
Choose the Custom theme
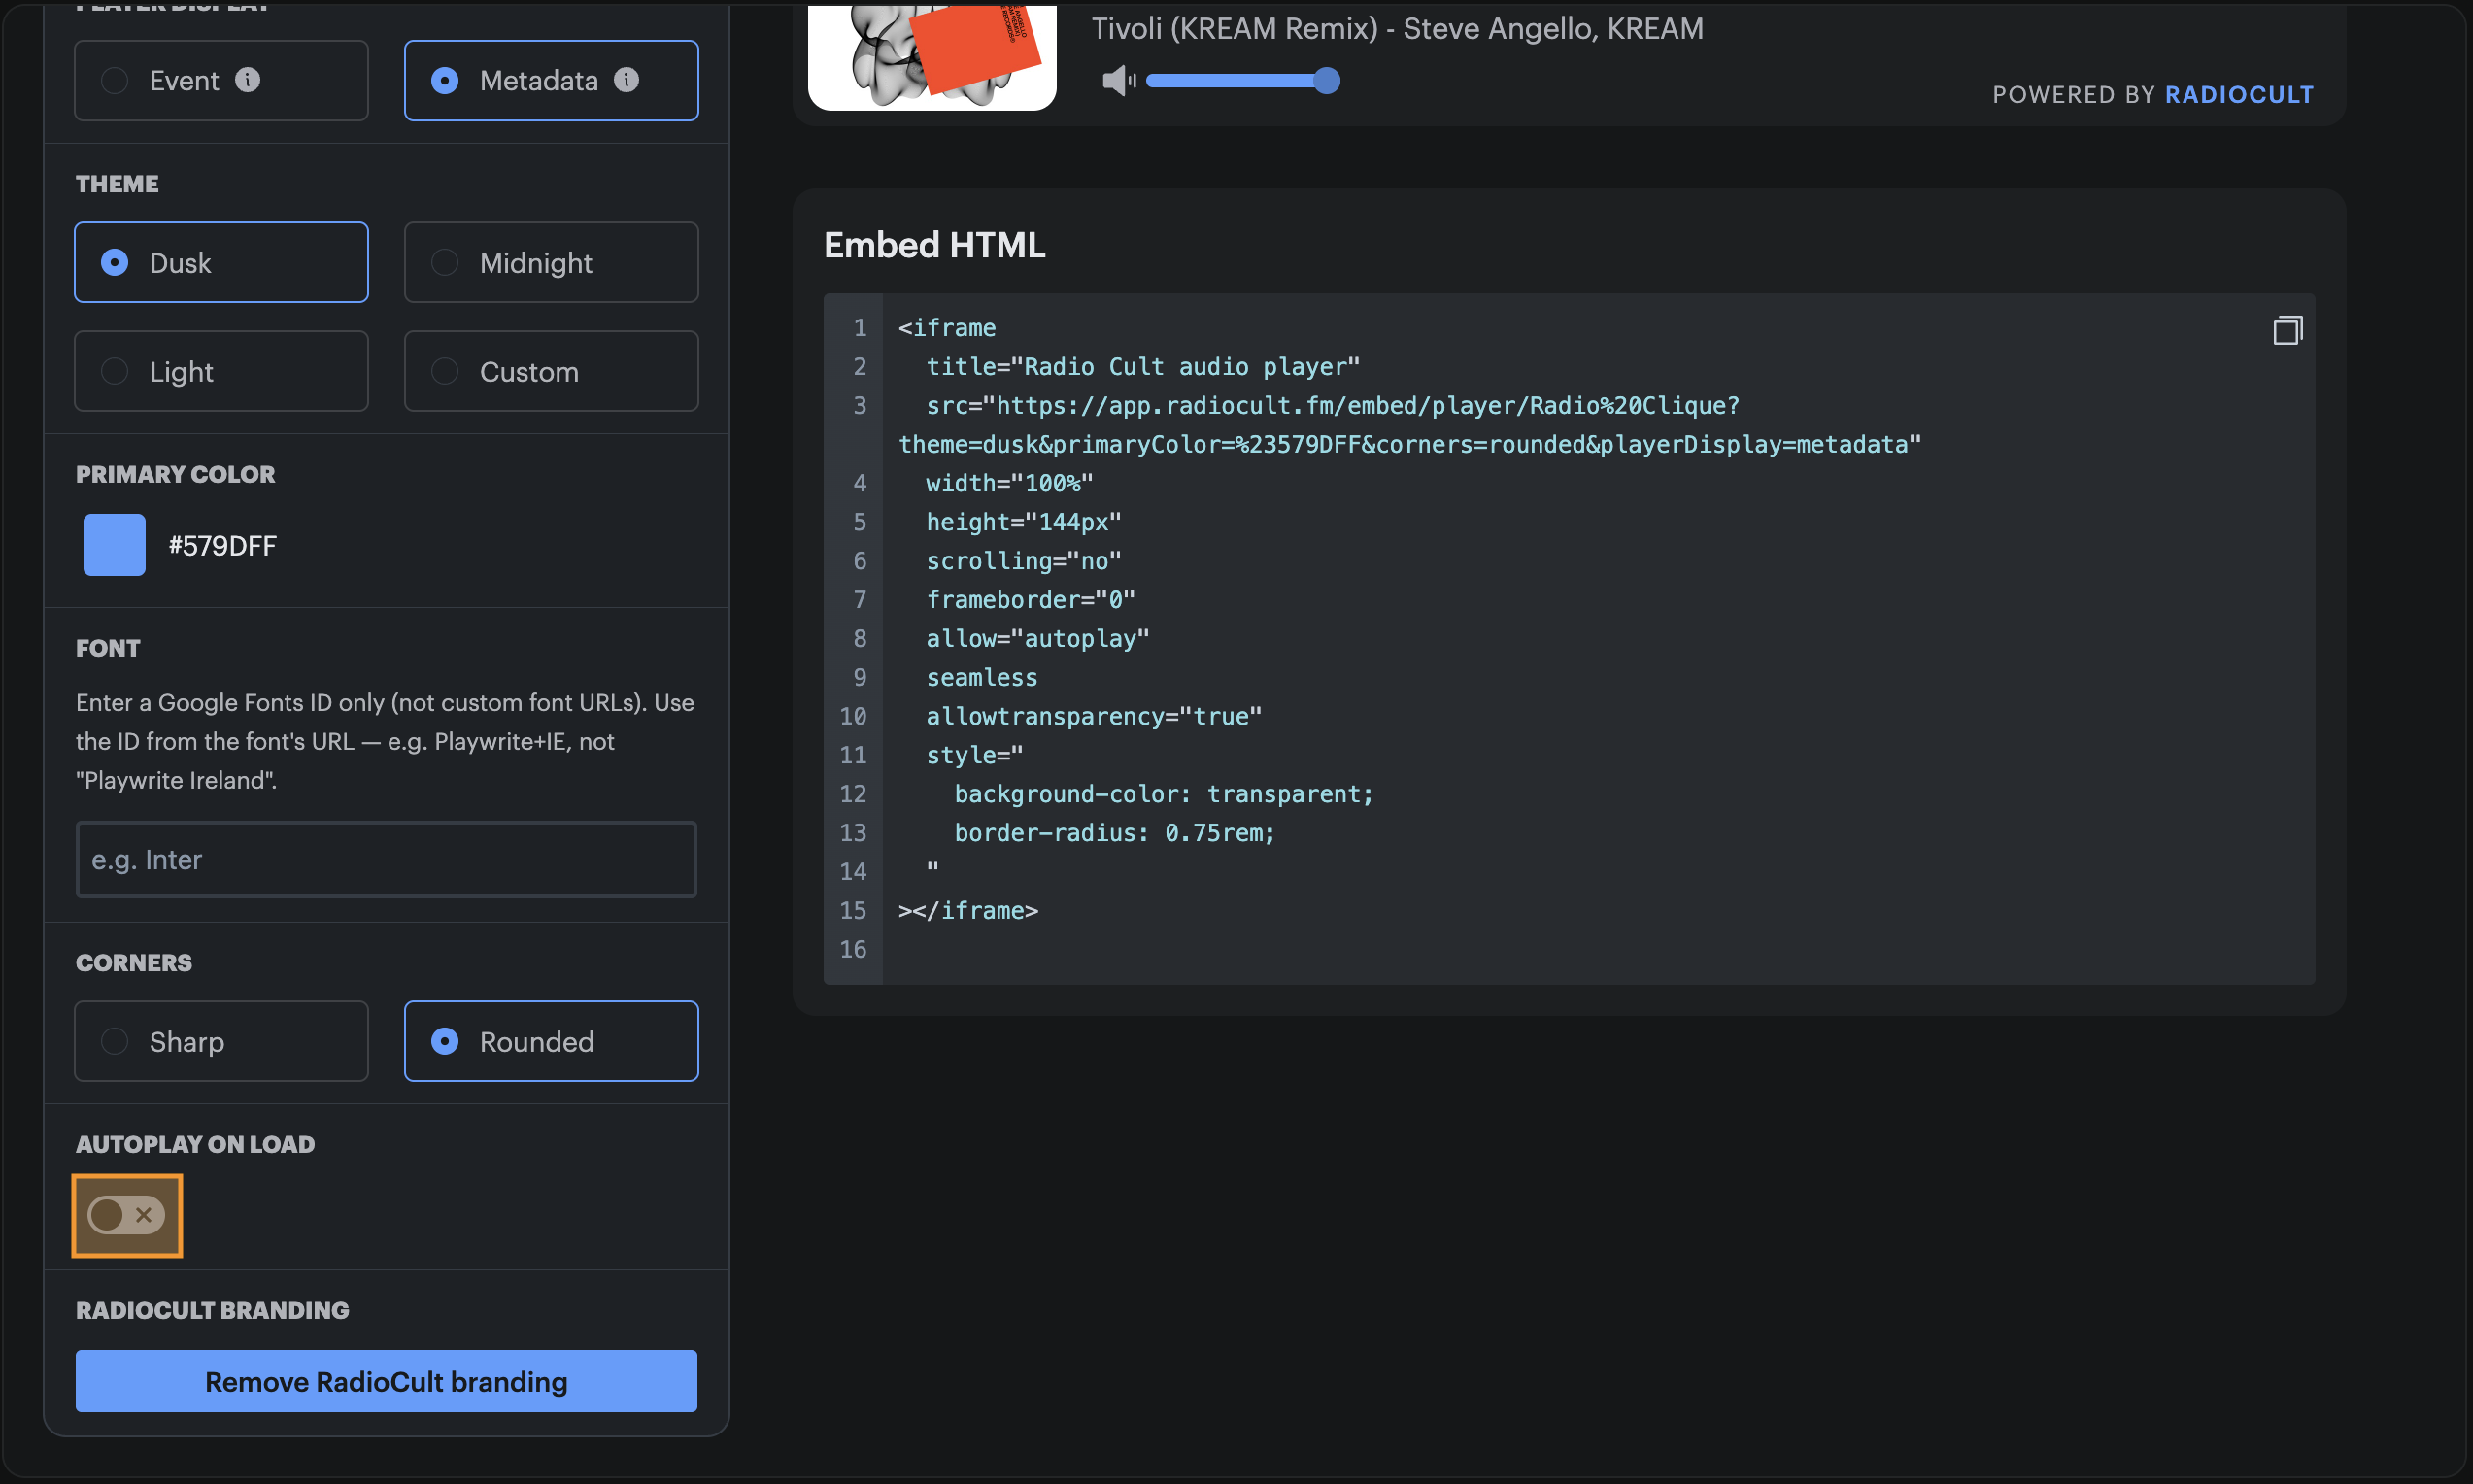point(551,372)
